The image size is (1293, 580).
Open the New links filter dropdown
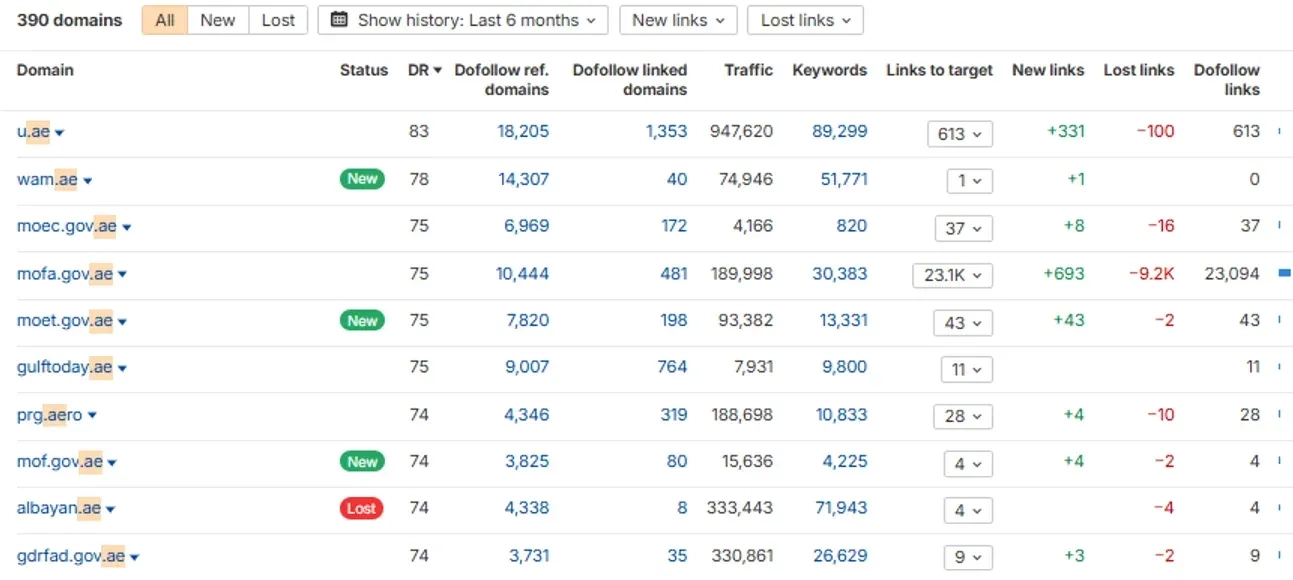(x=678, y=20)
